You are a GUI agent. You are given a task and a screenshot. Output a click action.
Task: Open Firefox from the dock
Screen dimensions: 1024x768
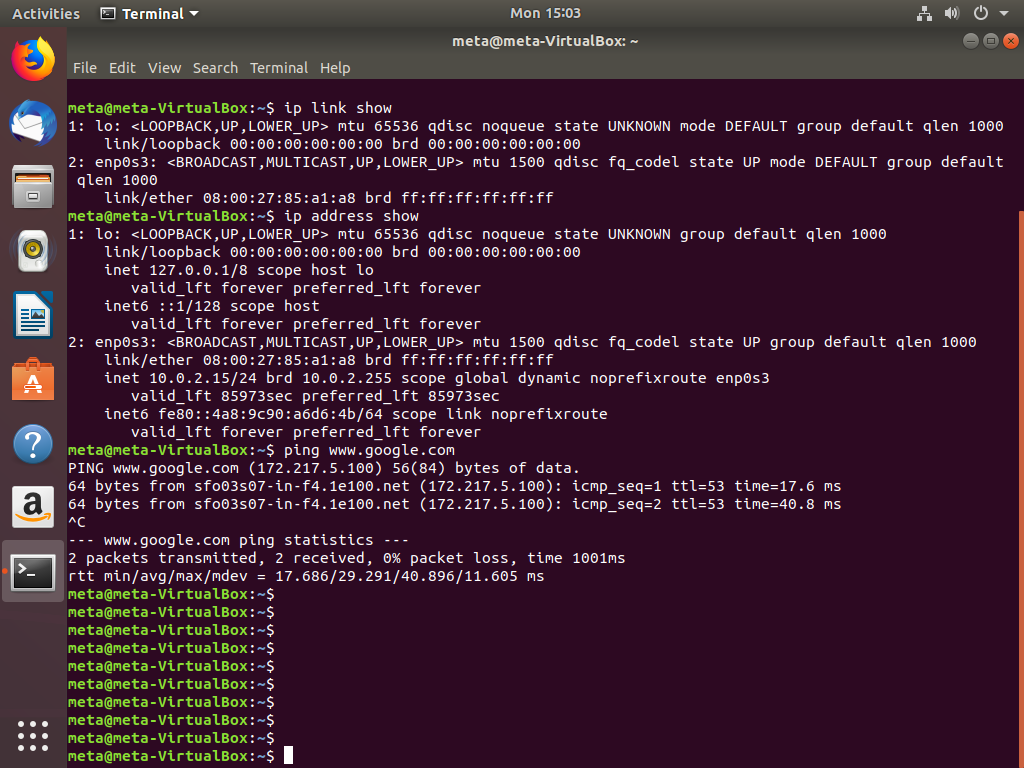(x=33, y=60)
